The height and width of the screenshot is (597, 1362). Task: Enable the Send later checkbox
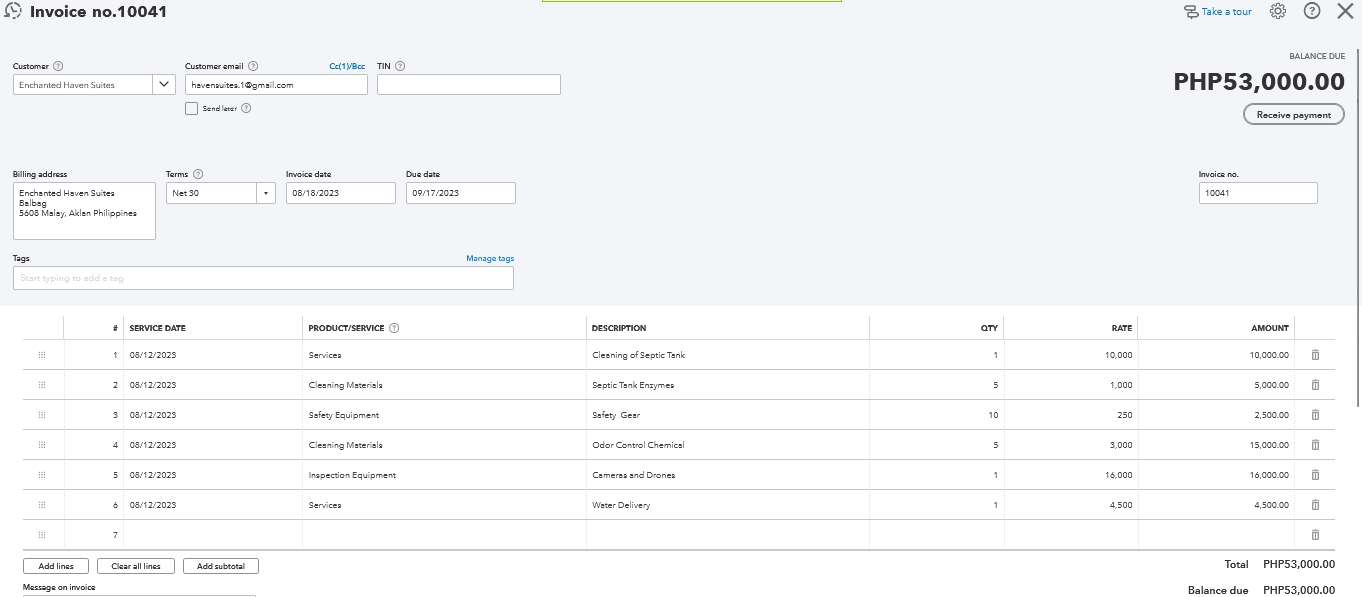pyautogui.click(x=191, y=109)
